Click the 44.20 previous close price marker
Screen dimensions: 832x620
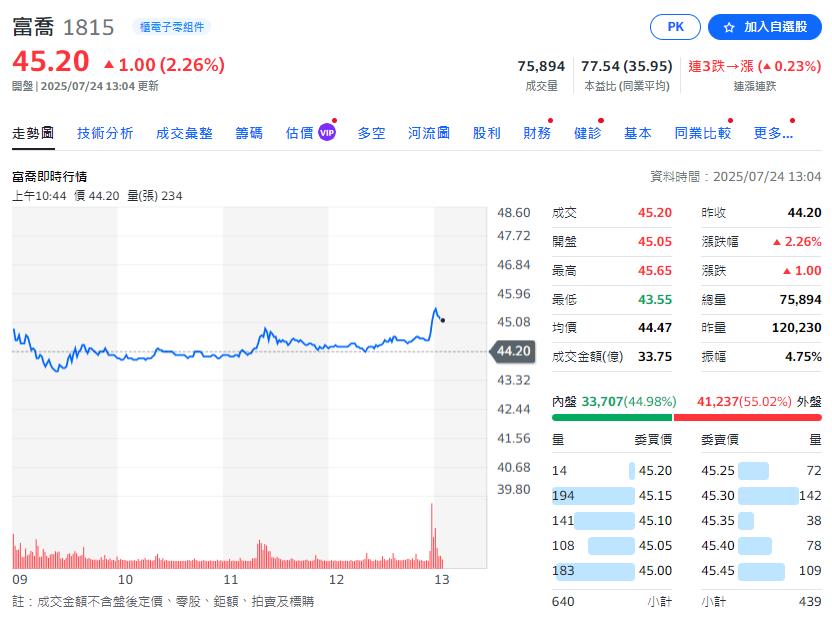click(513, 351)
